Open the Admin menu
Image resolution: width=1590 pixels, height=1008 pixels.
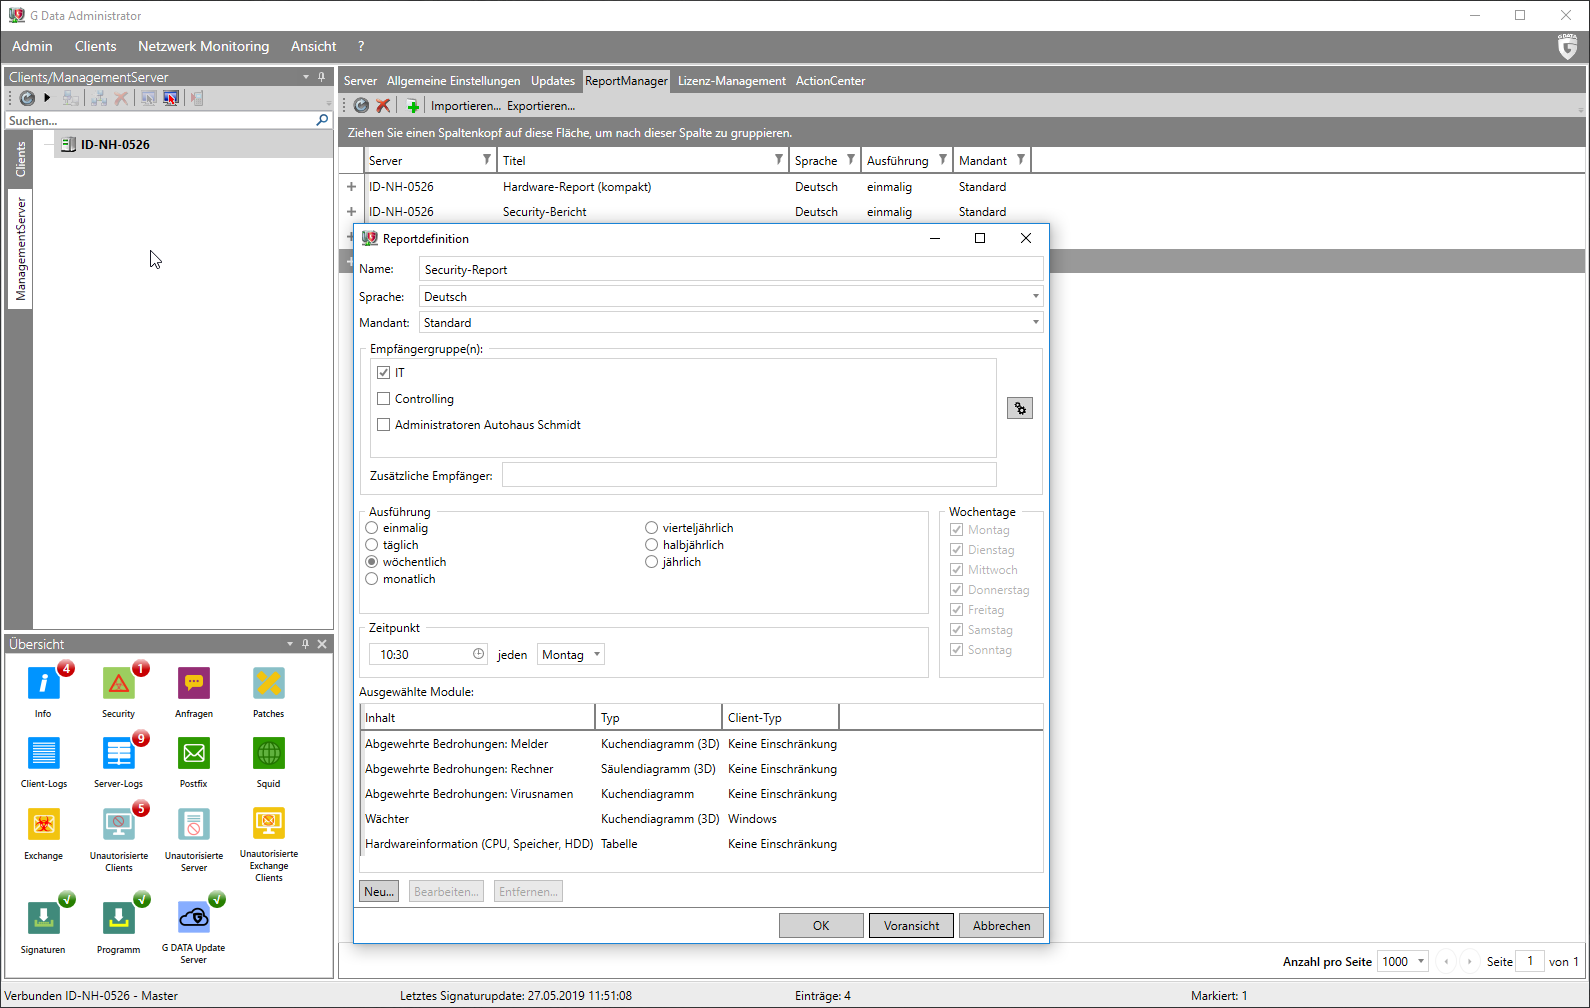click(32, 46)
